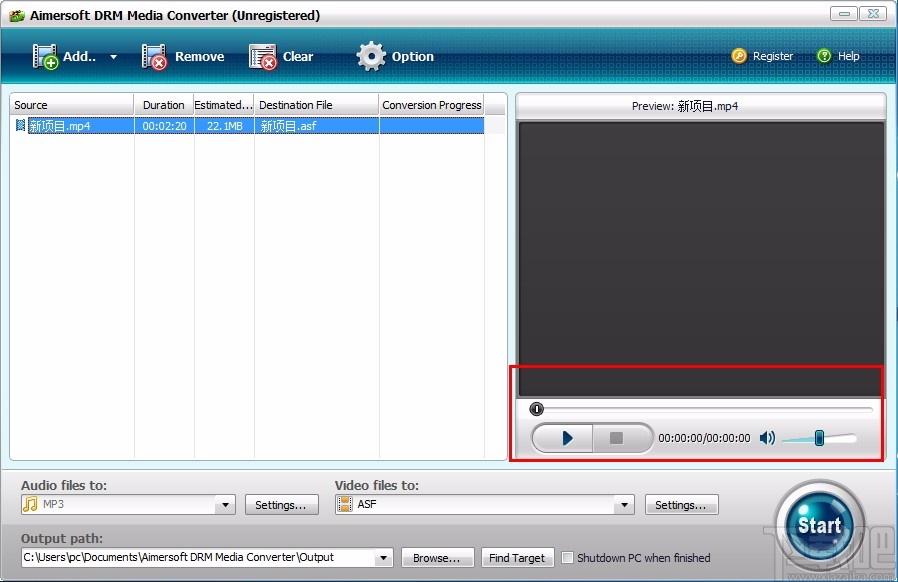Open Option settings via the gear icon
898x582 pixels.
tap(370, 56)
